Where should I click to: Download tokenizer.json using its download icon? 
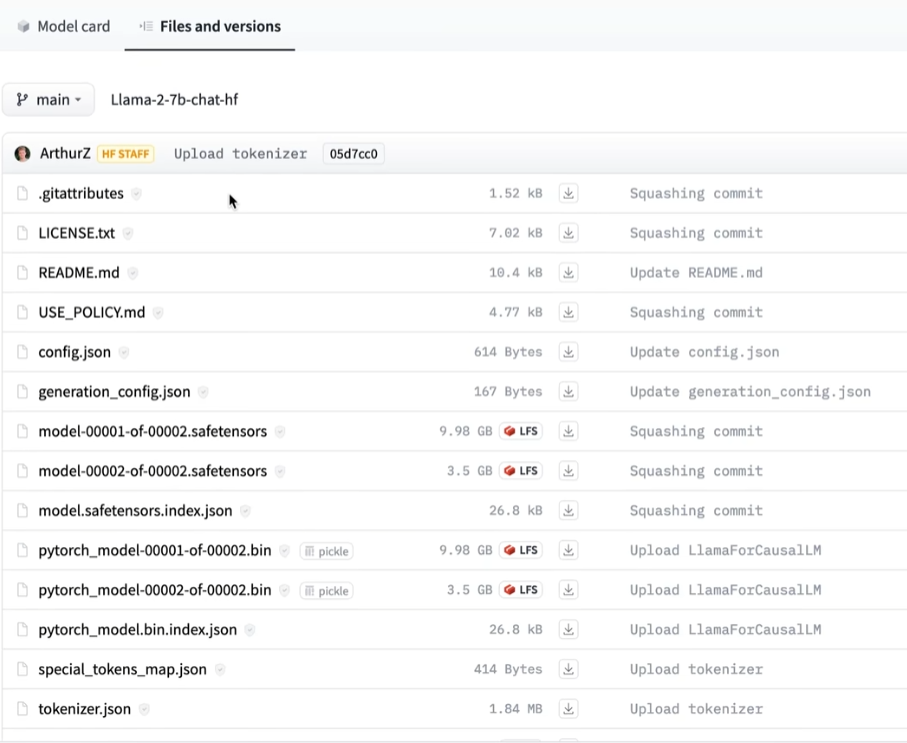[568, 709]
